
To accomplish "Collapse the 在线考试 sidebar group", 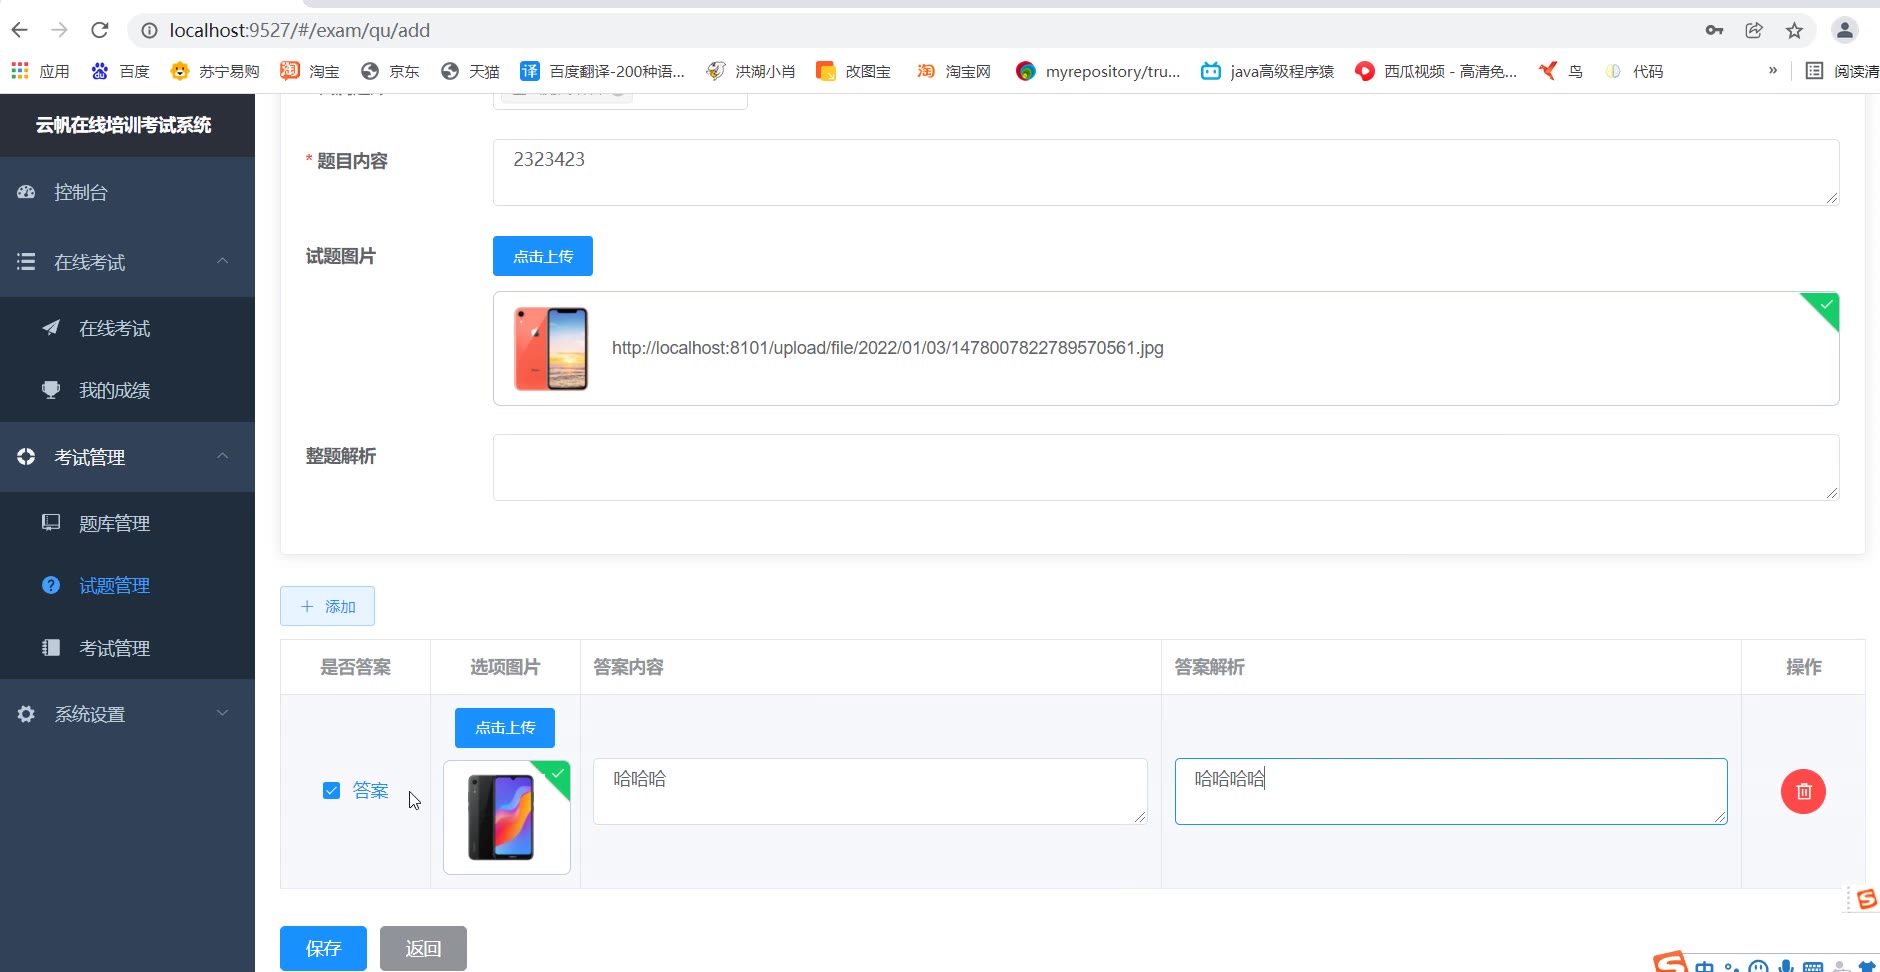I will click(127, 262).
